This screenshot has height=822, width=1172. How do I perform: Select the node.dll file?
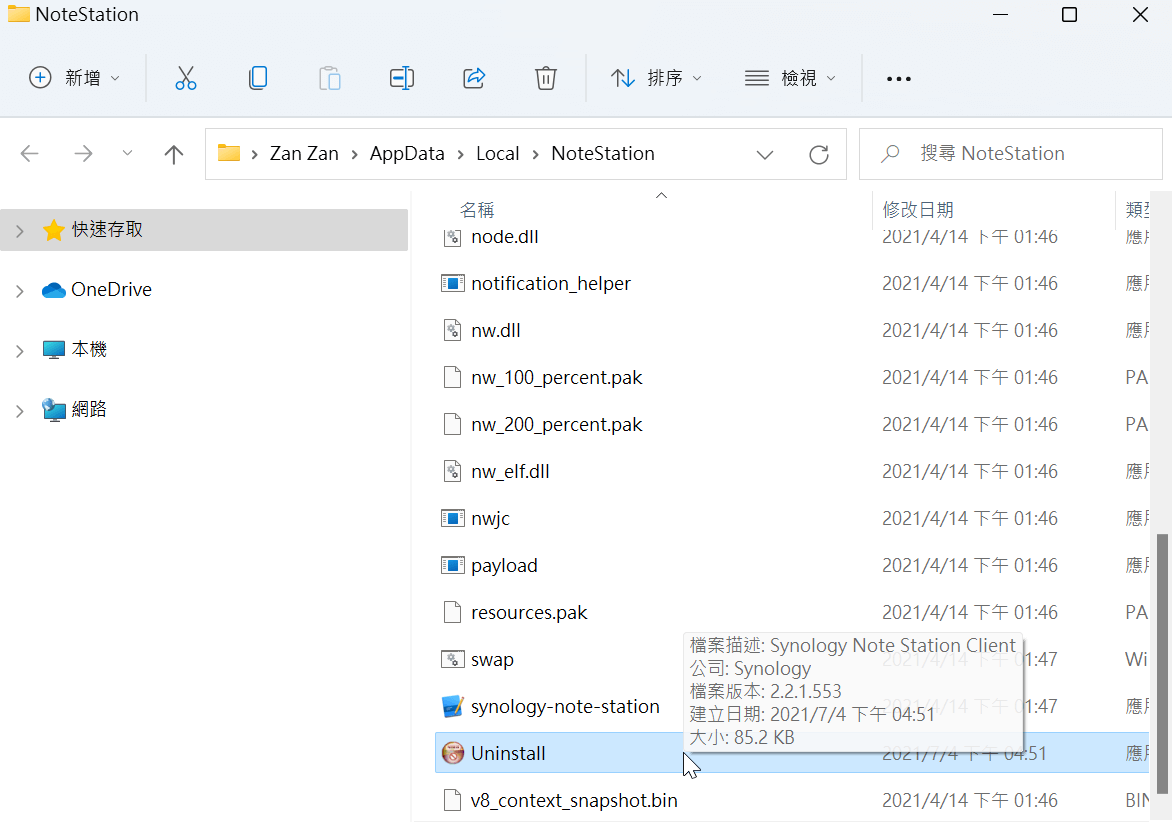(505, 237)
